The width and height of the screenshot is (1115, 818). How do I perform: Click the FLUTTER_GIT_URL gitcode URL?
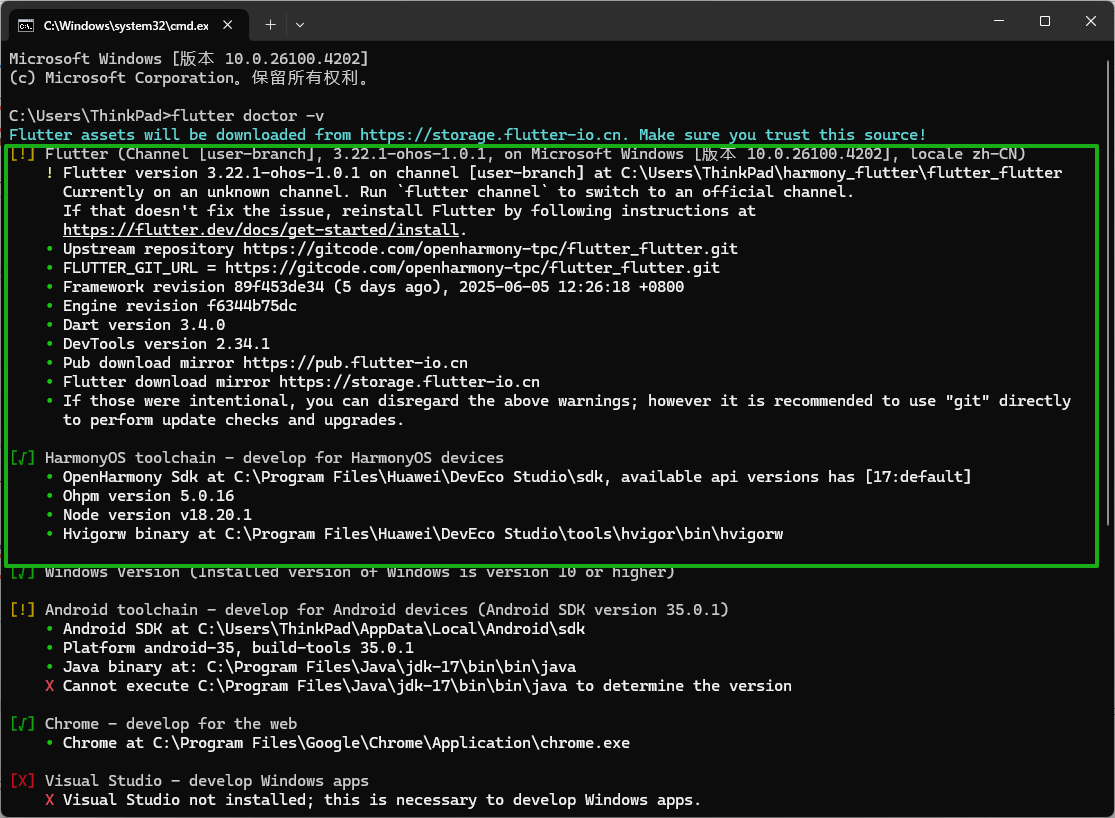[472, 268]
